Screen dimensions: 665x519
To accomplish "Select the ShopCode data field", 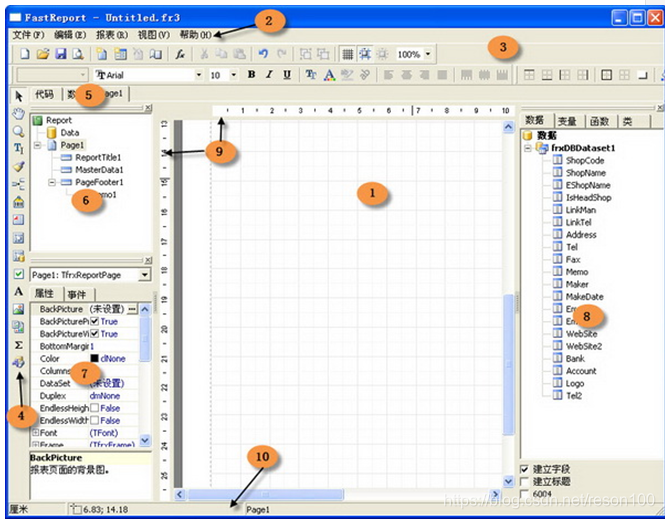I will pos(584,160).
